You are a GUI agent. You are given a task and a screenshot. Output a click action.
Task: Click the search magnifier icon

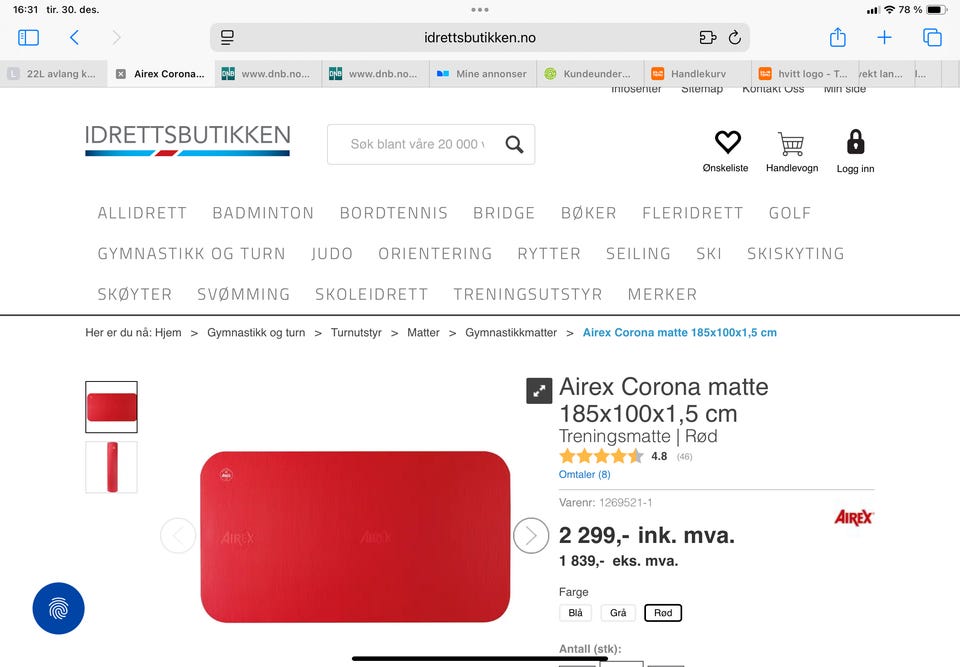pos(514,145)
